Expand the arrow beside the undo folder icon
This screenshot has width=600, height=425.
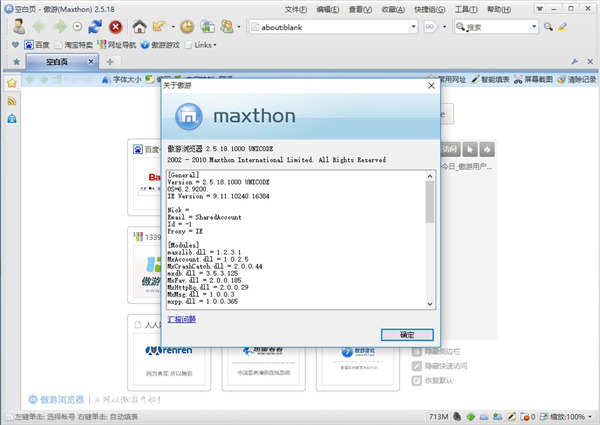173,27
